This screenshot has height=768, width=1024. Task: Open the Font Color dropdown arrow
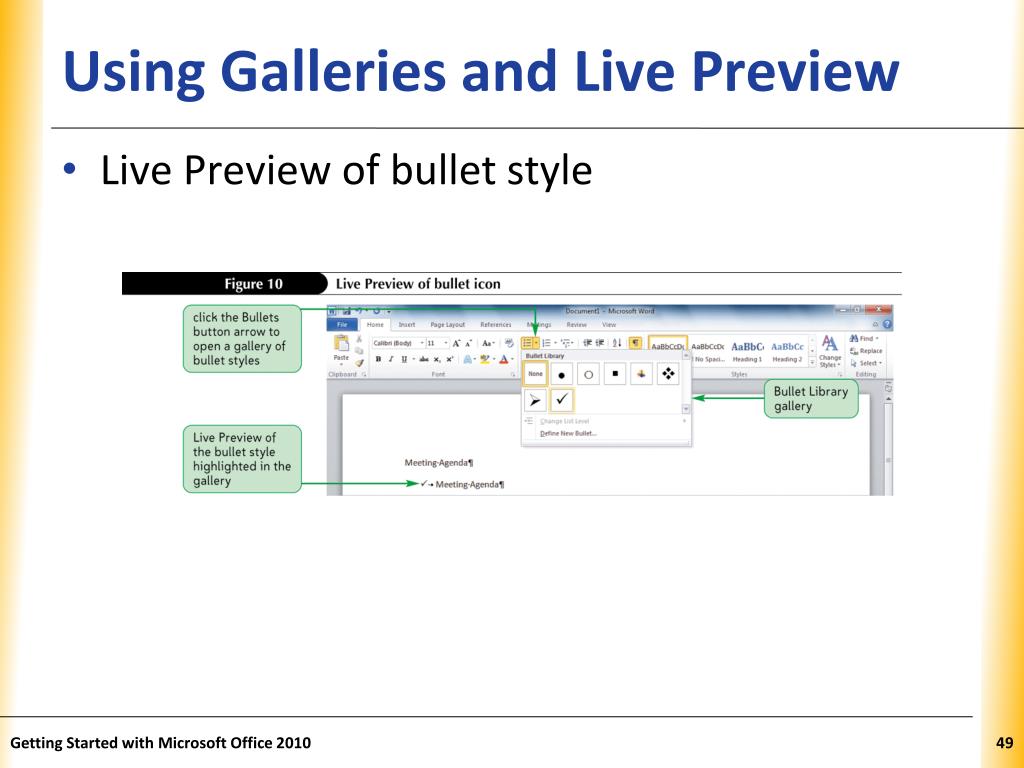[x=512, y=359]
